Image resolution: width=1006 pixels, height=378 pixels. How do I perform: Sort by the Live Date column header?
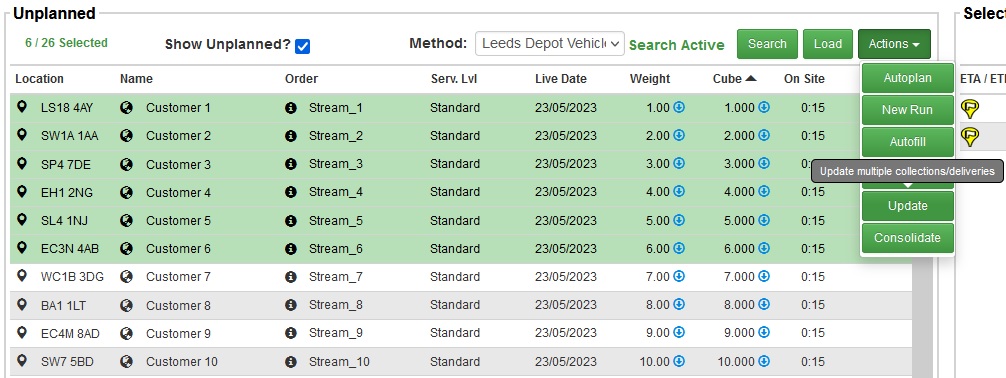point(561,79)
